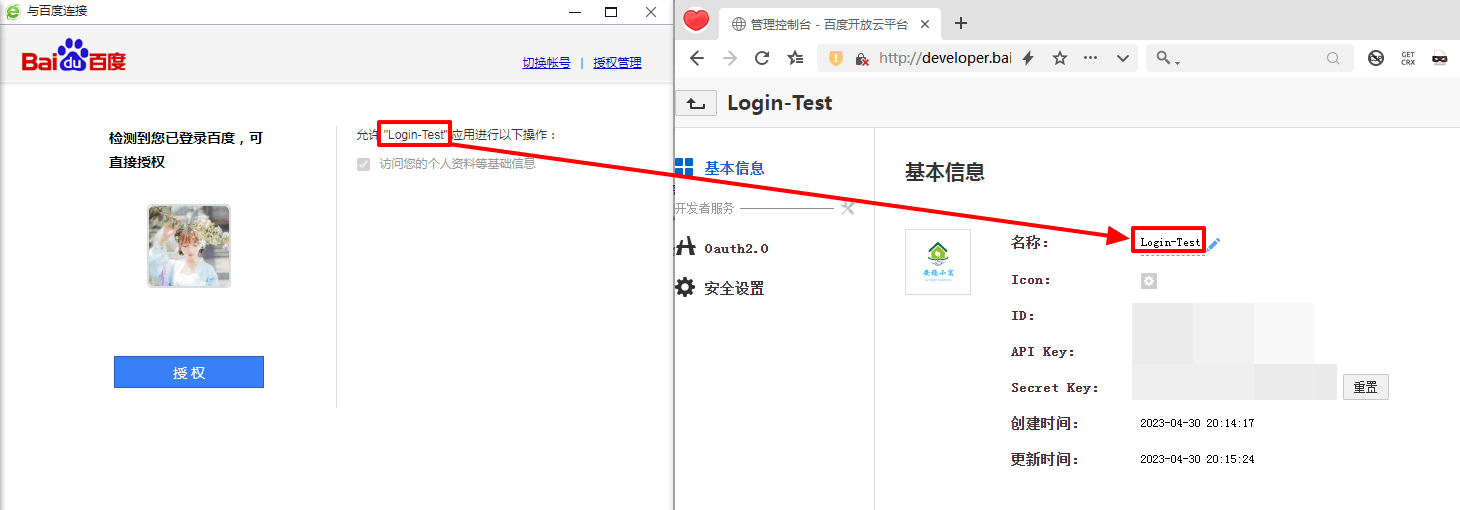Click the 更新时间: label
The width and height of the screenshot is (1460, 510).
[1045, 459]
